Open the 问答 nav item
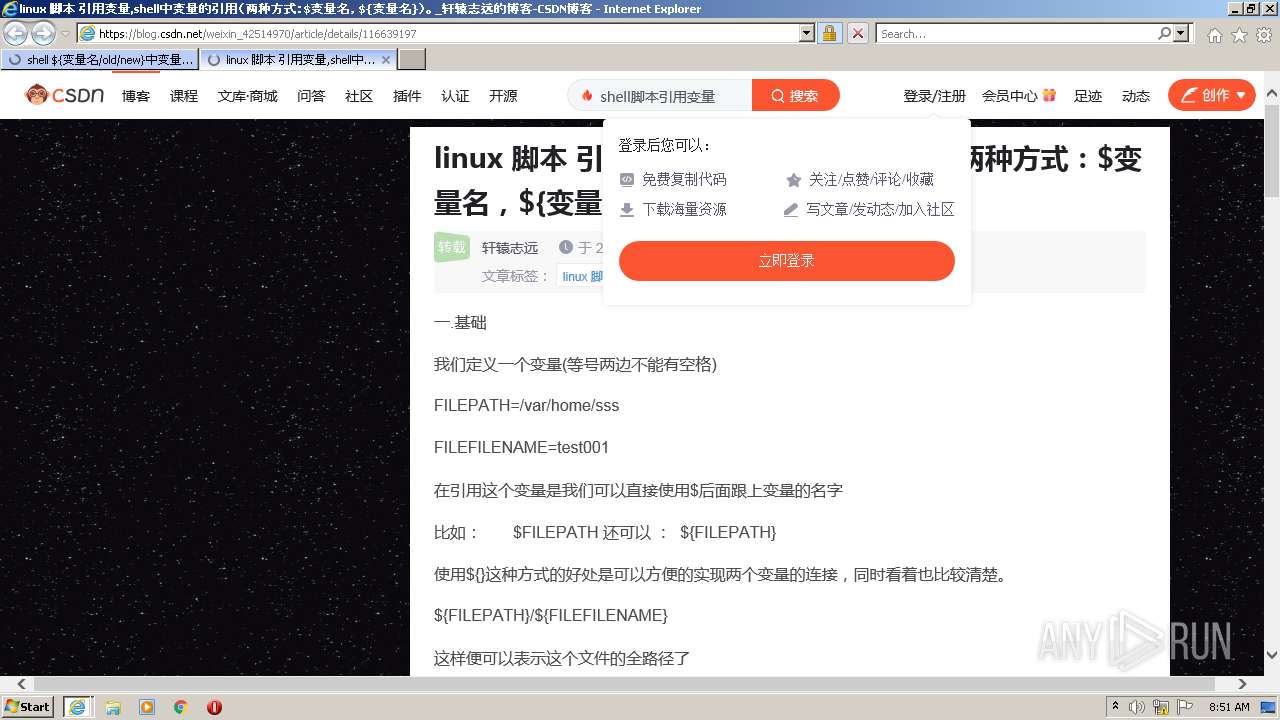The width and height of the screenshot is (1280, 720). (x=311, y=96)
